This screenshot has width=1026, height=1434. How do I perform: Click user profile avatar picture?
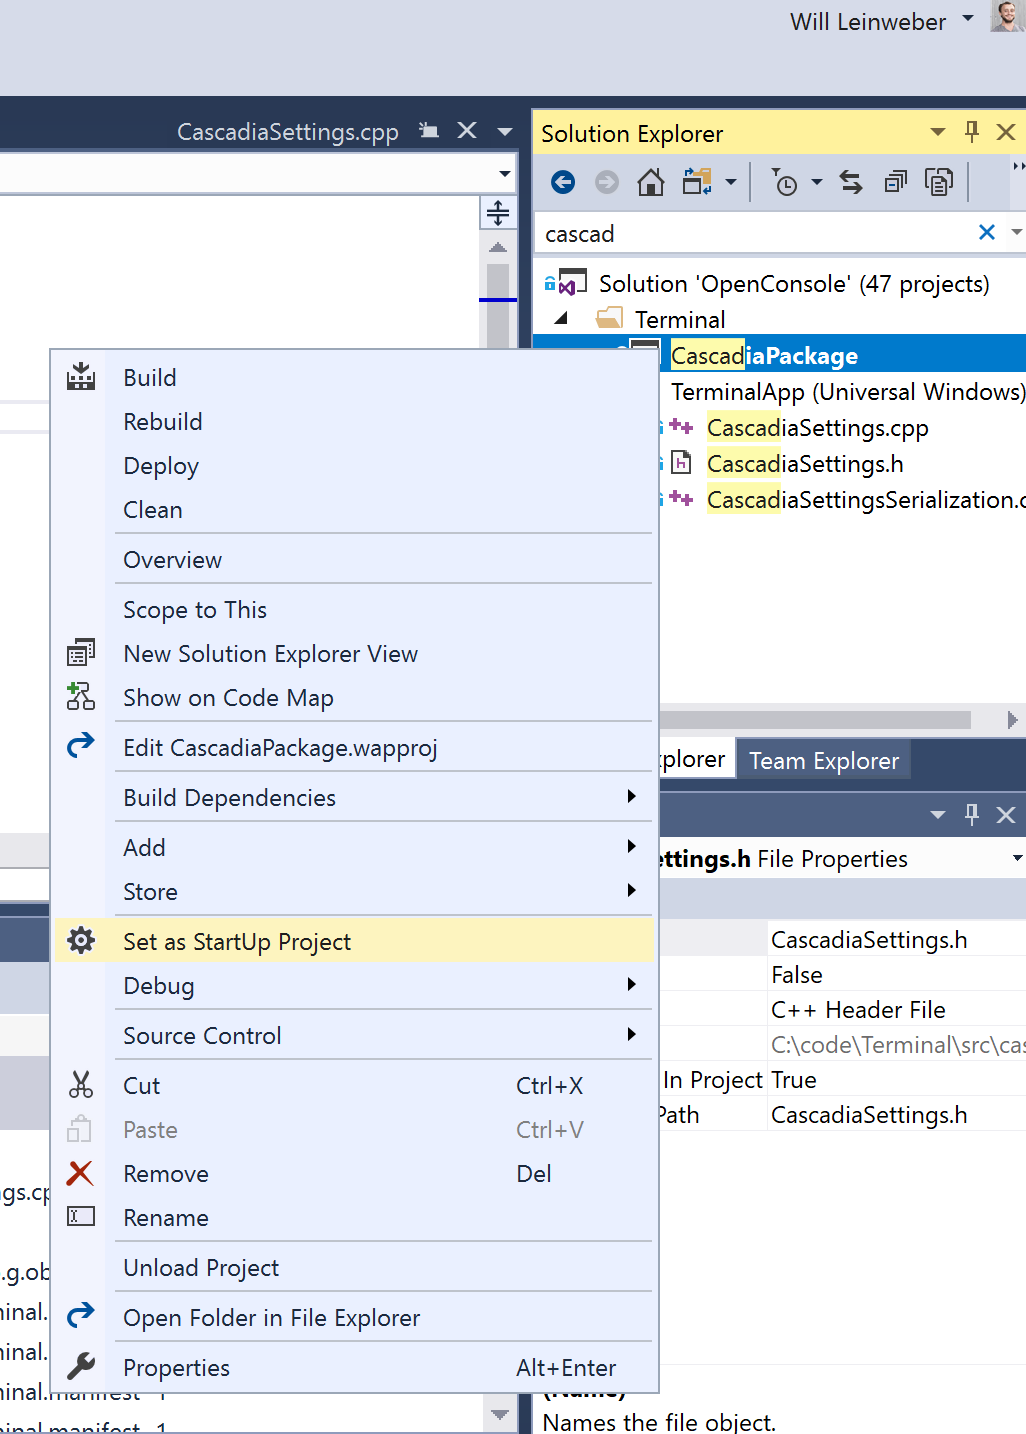(x=1008, y=17)
